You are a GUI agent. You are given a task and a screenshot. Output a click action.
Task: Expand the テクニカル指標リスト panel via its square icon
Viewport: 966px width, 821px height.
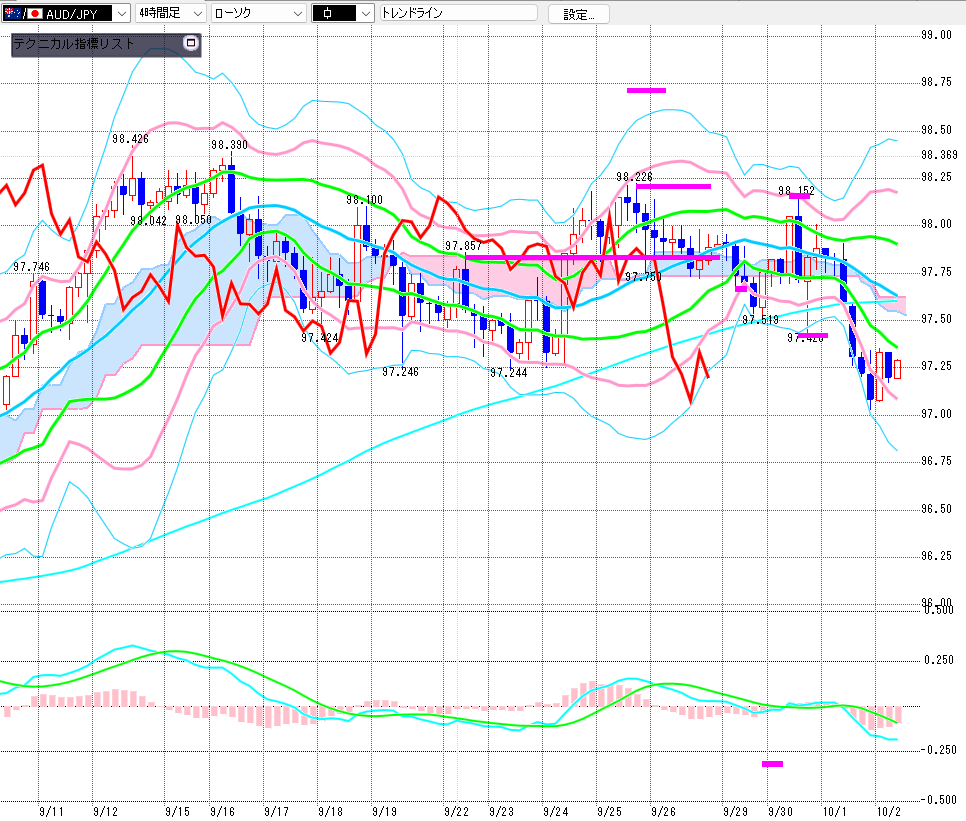191,44
